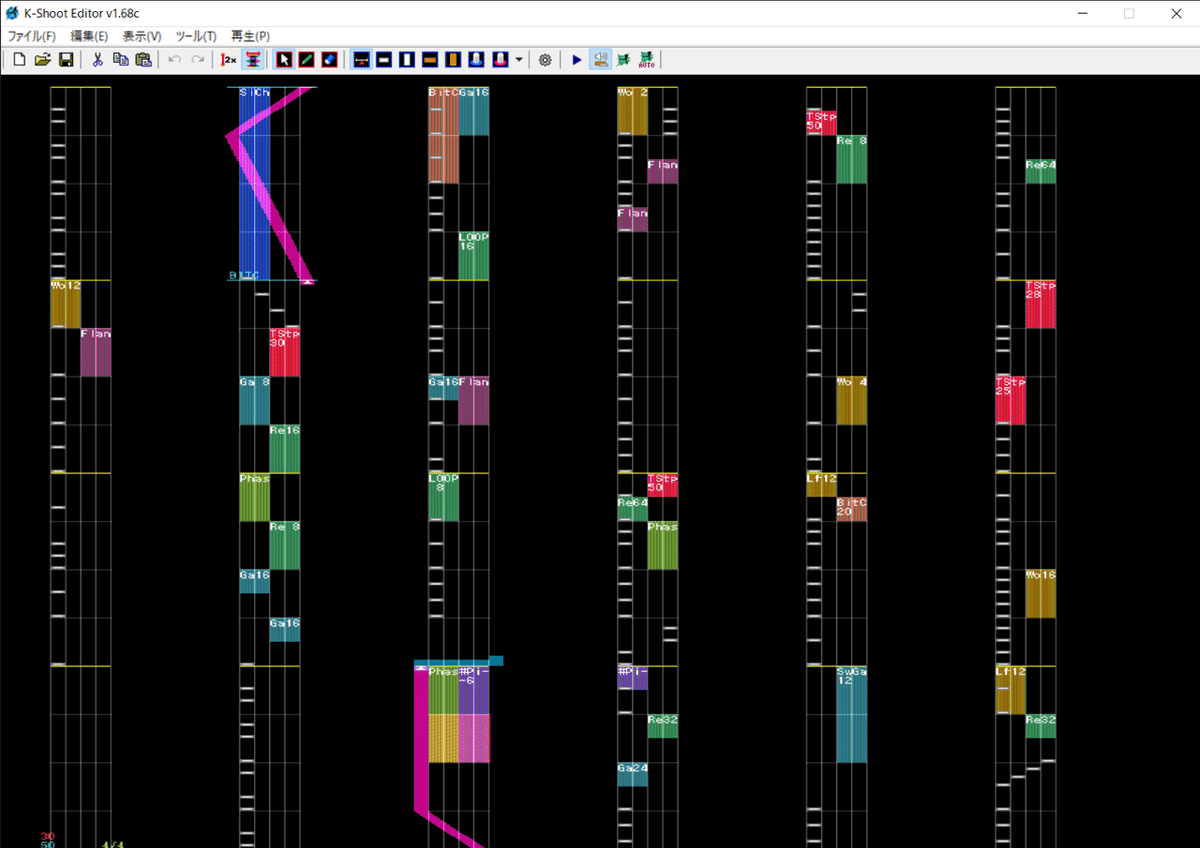
Task: Undo the last edit
Action: 175,60
